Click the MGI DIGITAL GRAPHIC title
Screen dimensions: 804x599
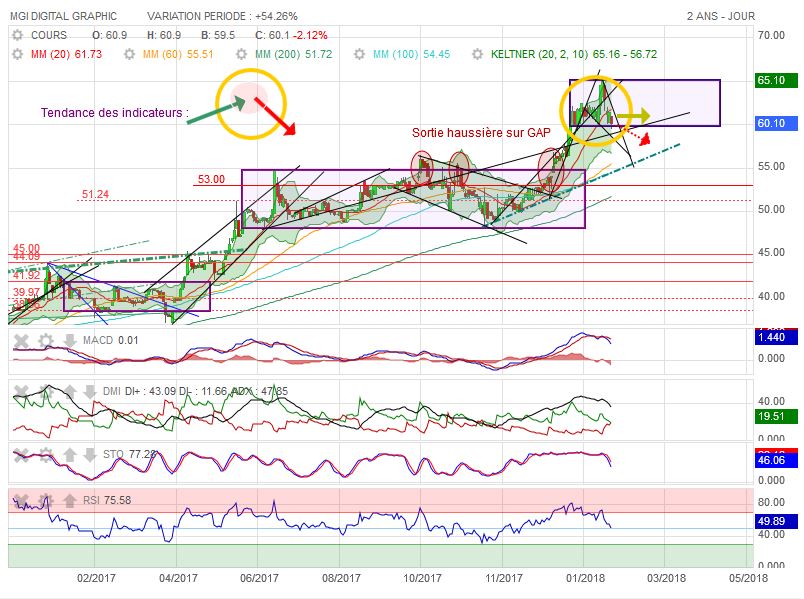63,16
